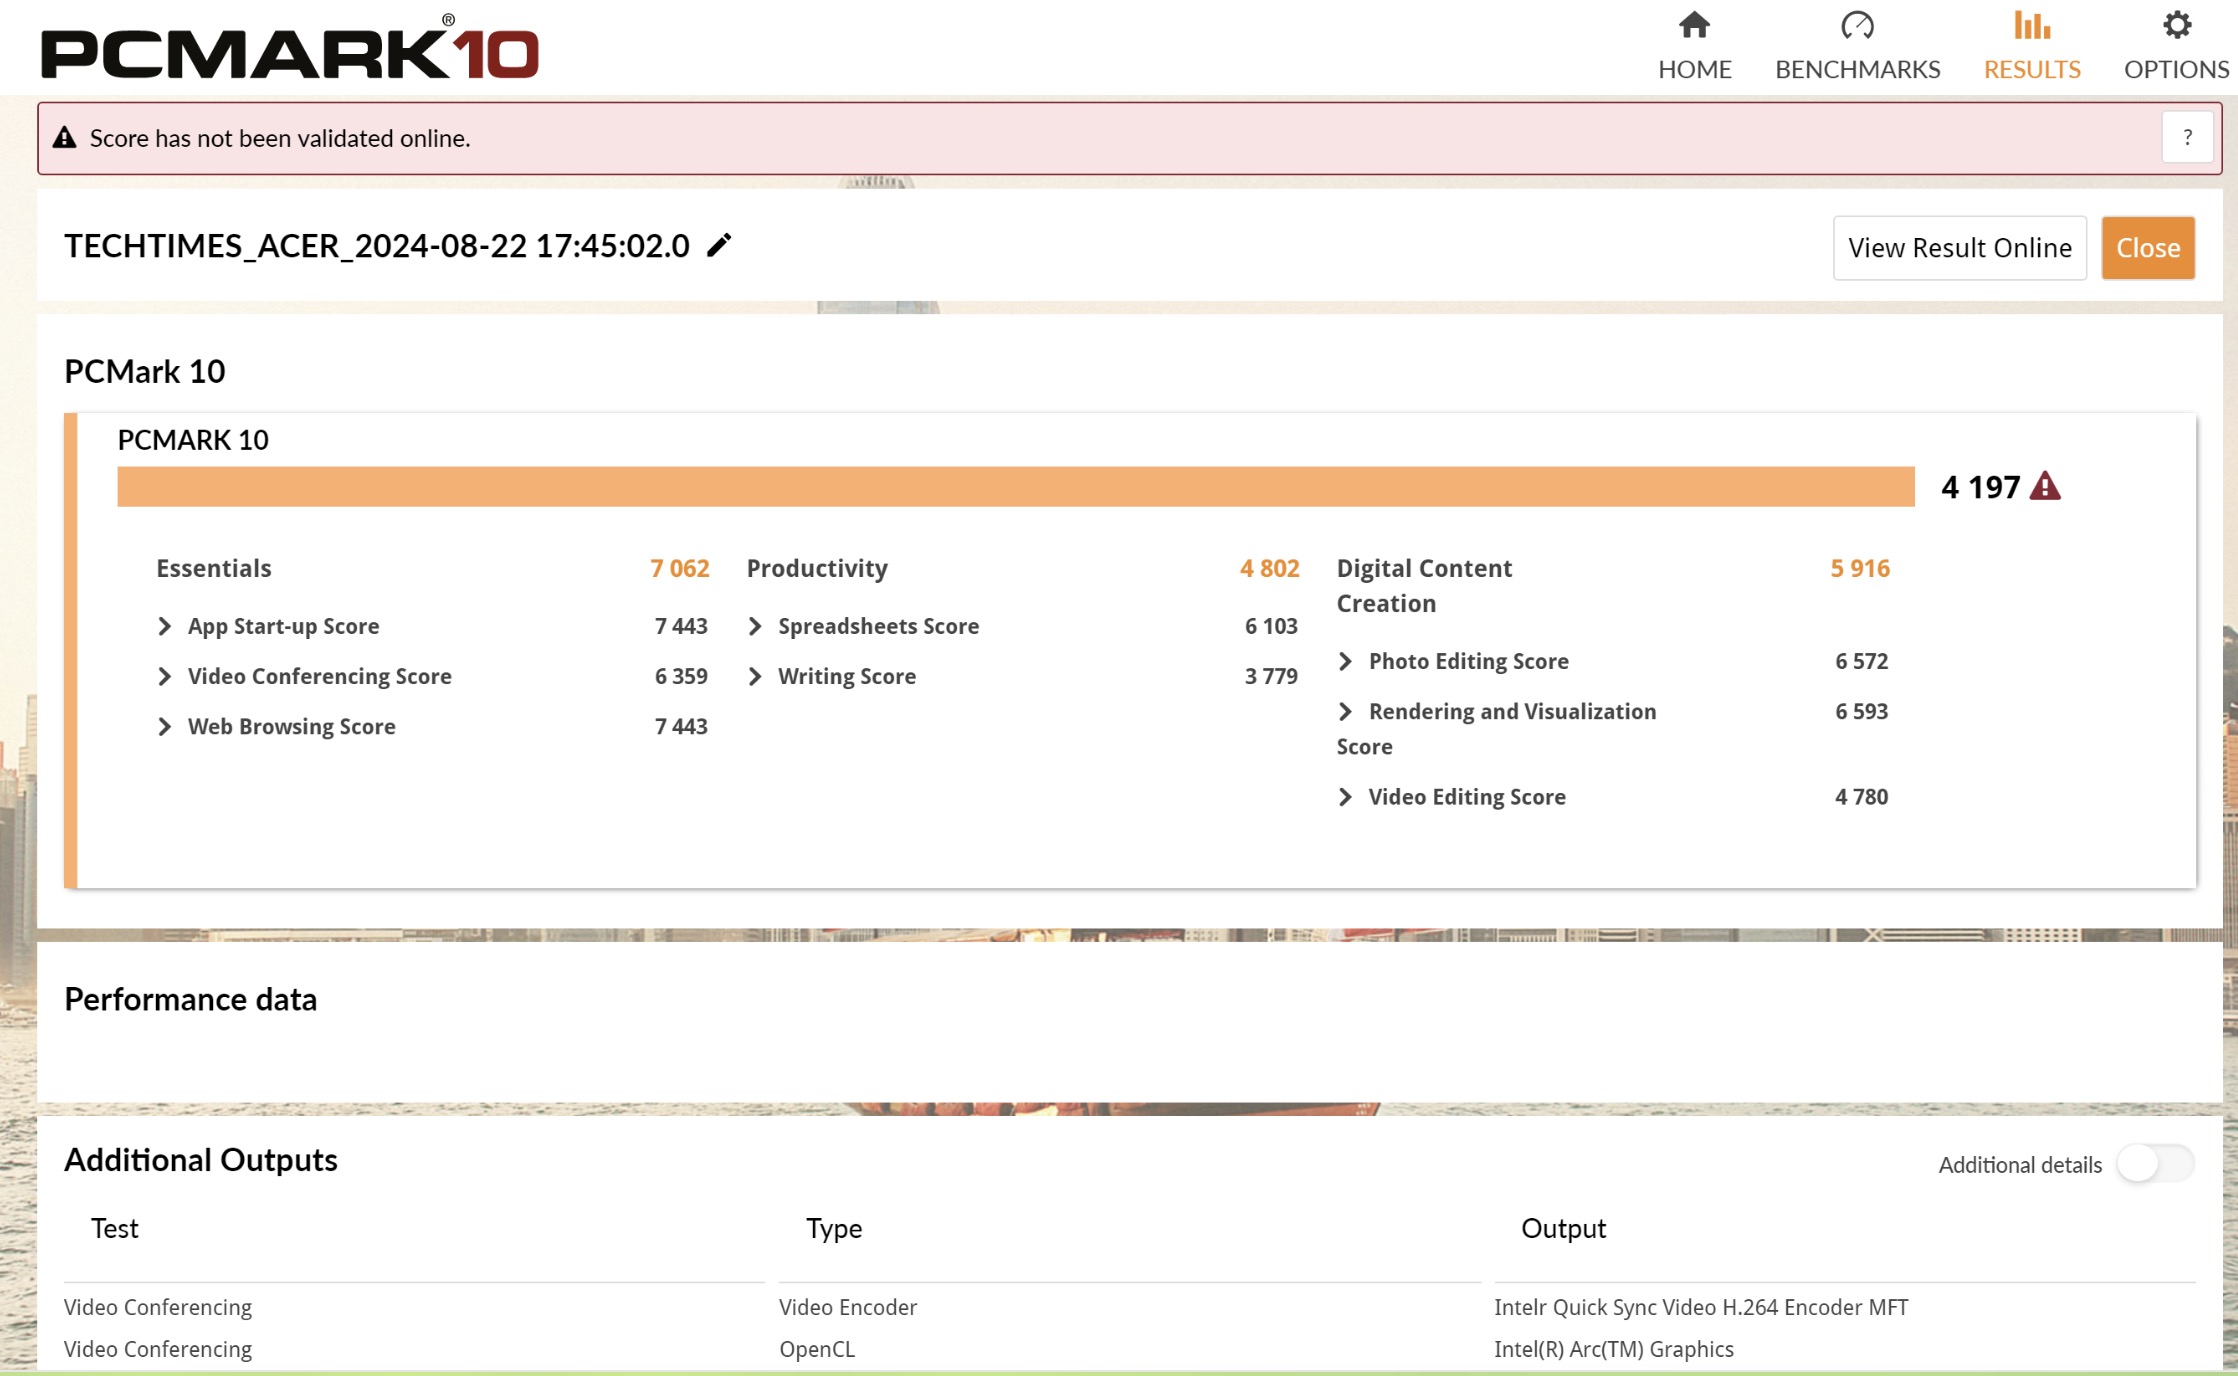The width and height of the screenshot is (2238, 1376).
Task: Click the Intel(R) Arc(TM) Graphics output cell
Action: (x=1614, y=1349)
